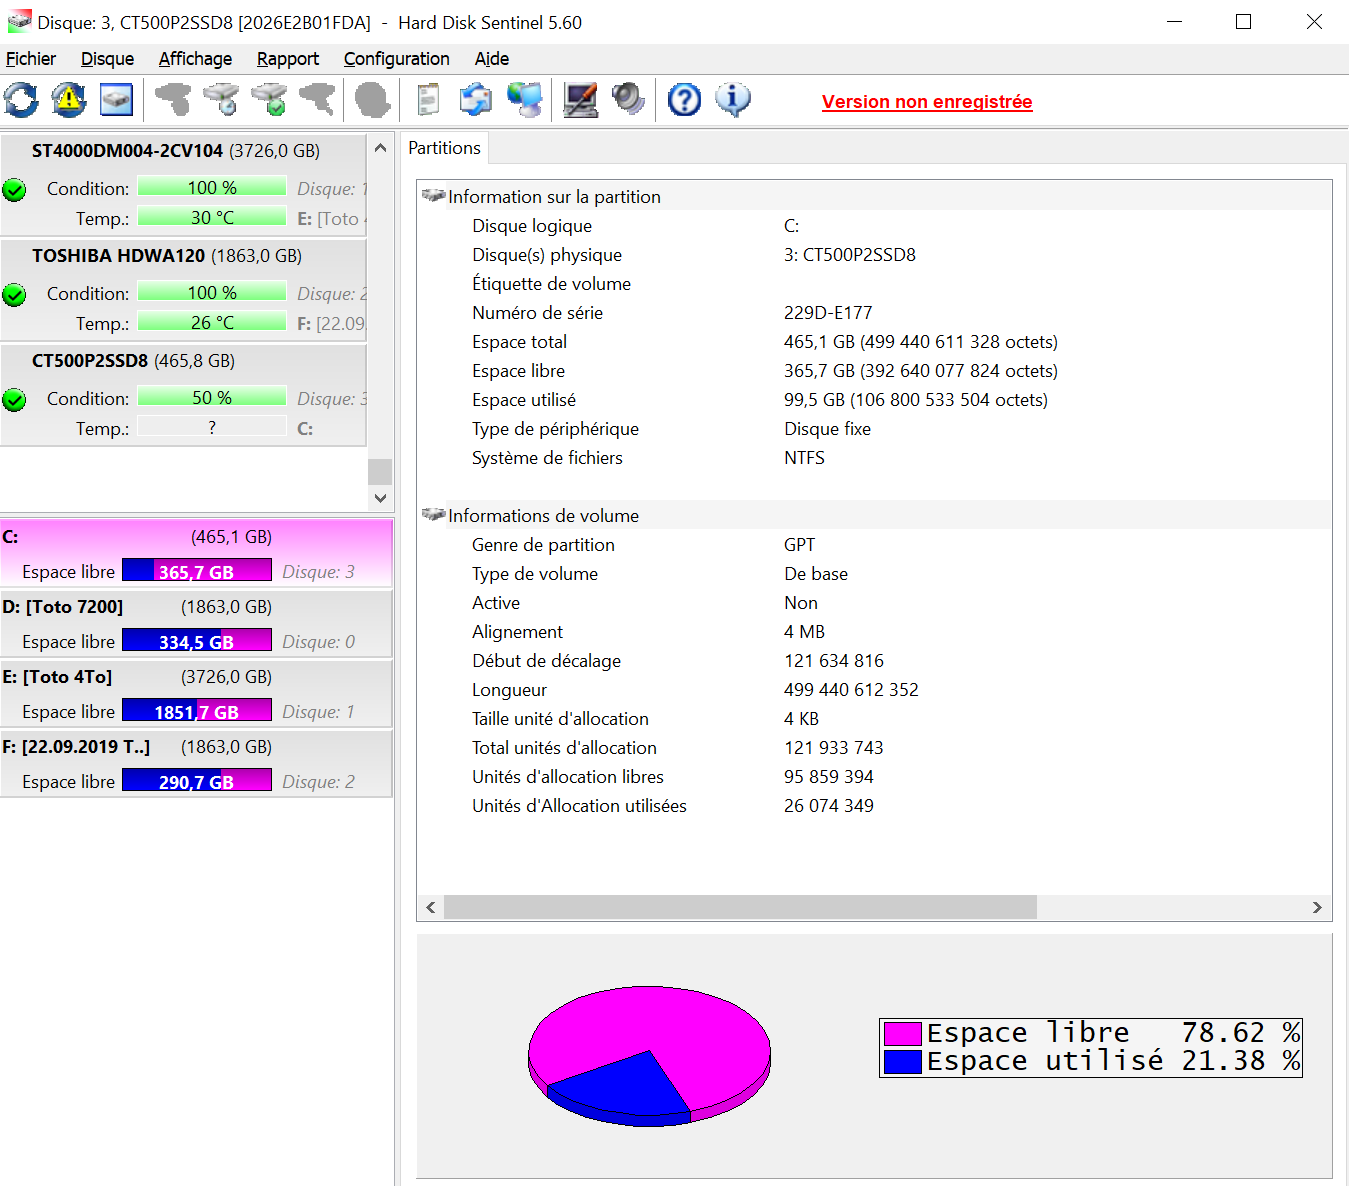Click the send report by email icon
Screen dimensions: 1349x1186
(476, 100)
